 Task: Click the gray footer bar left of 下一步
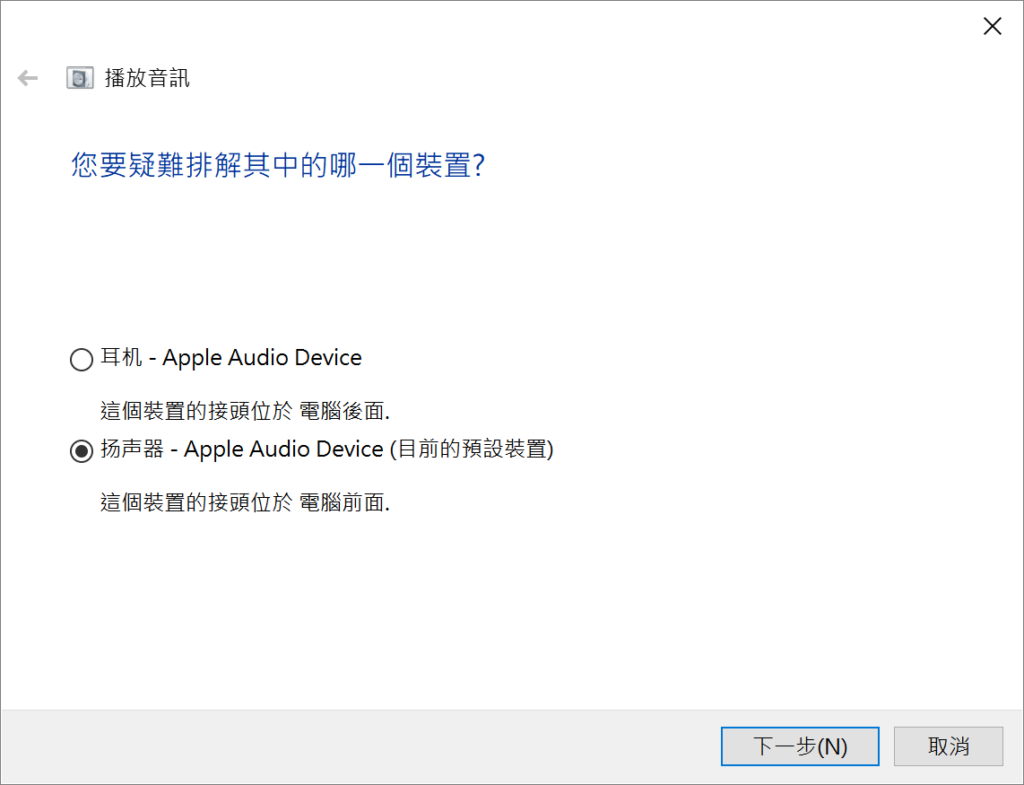[359, 746]
